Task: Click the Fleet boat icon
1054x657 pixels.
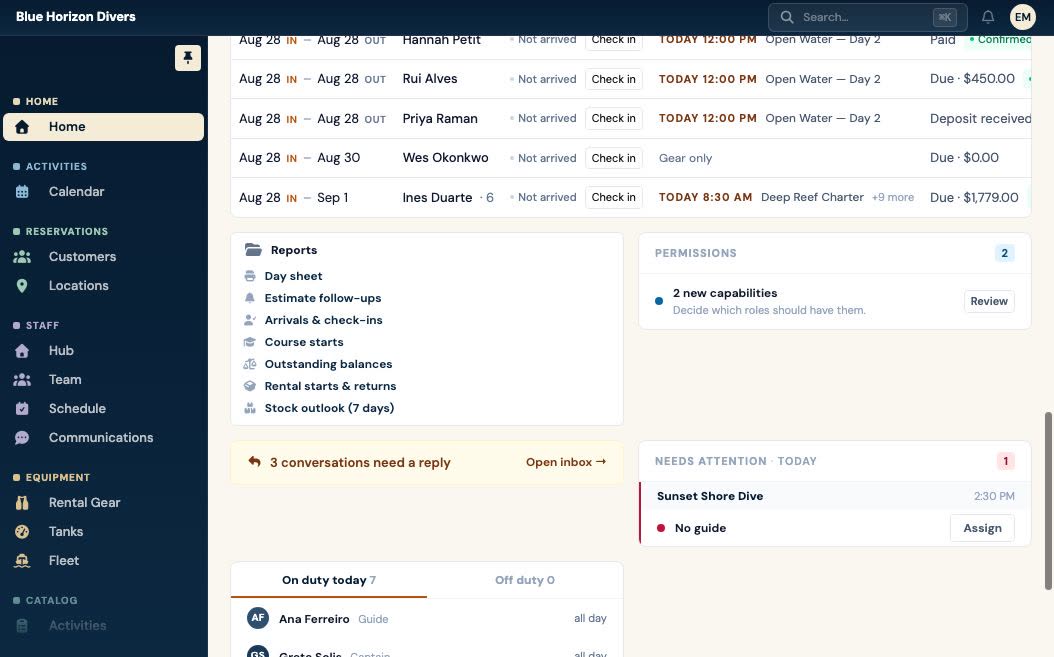Action: point(22,561)
